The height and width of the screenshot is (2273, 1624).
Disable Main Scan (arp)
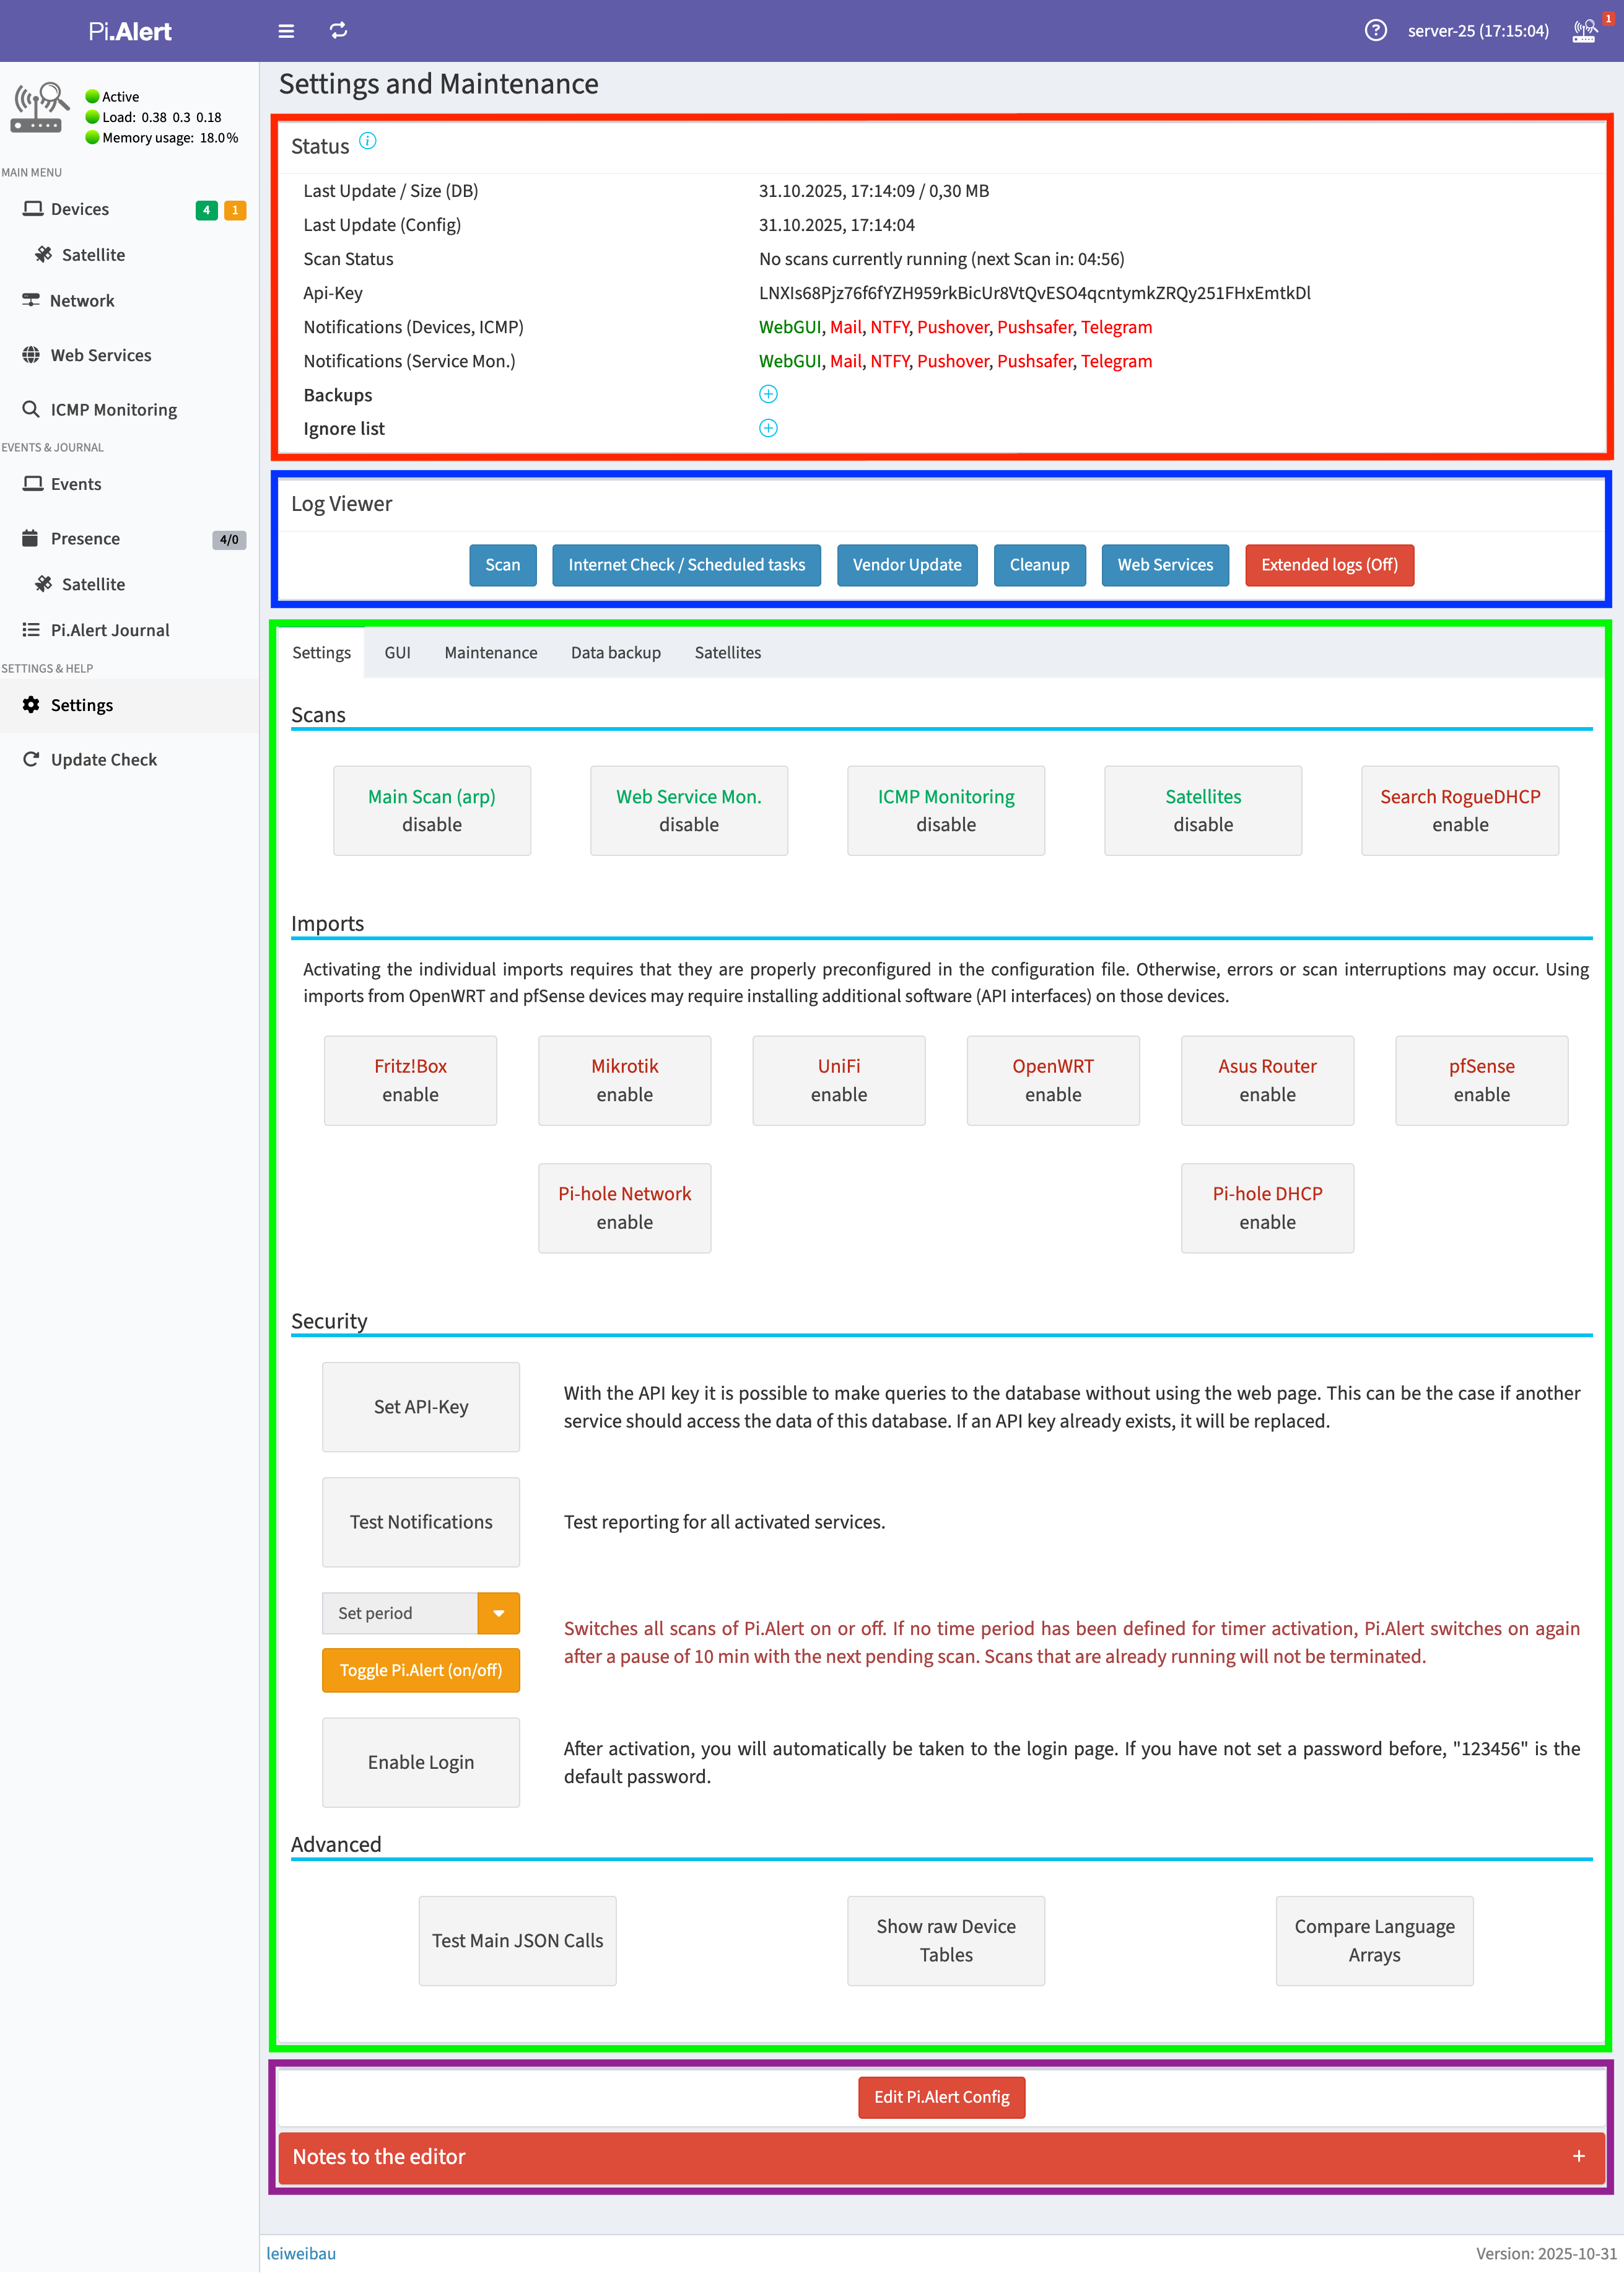click(x=432, y=811)
